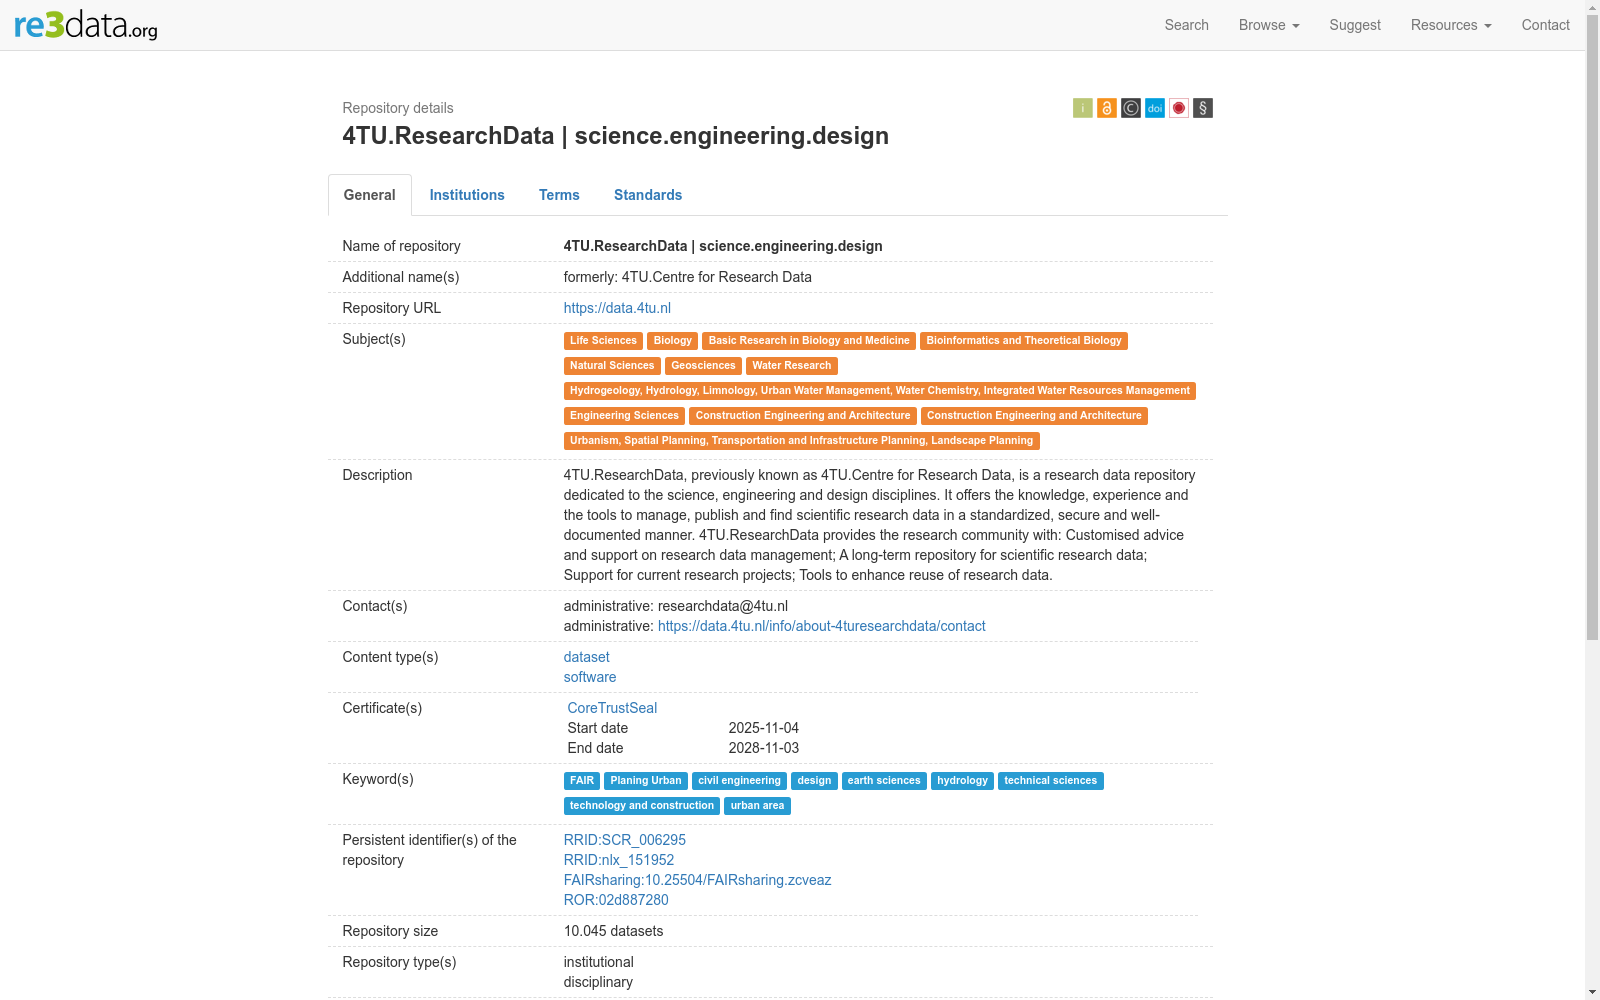1600x1000 pixels.
Task: Click the software content type link
Action: point(590,677)
